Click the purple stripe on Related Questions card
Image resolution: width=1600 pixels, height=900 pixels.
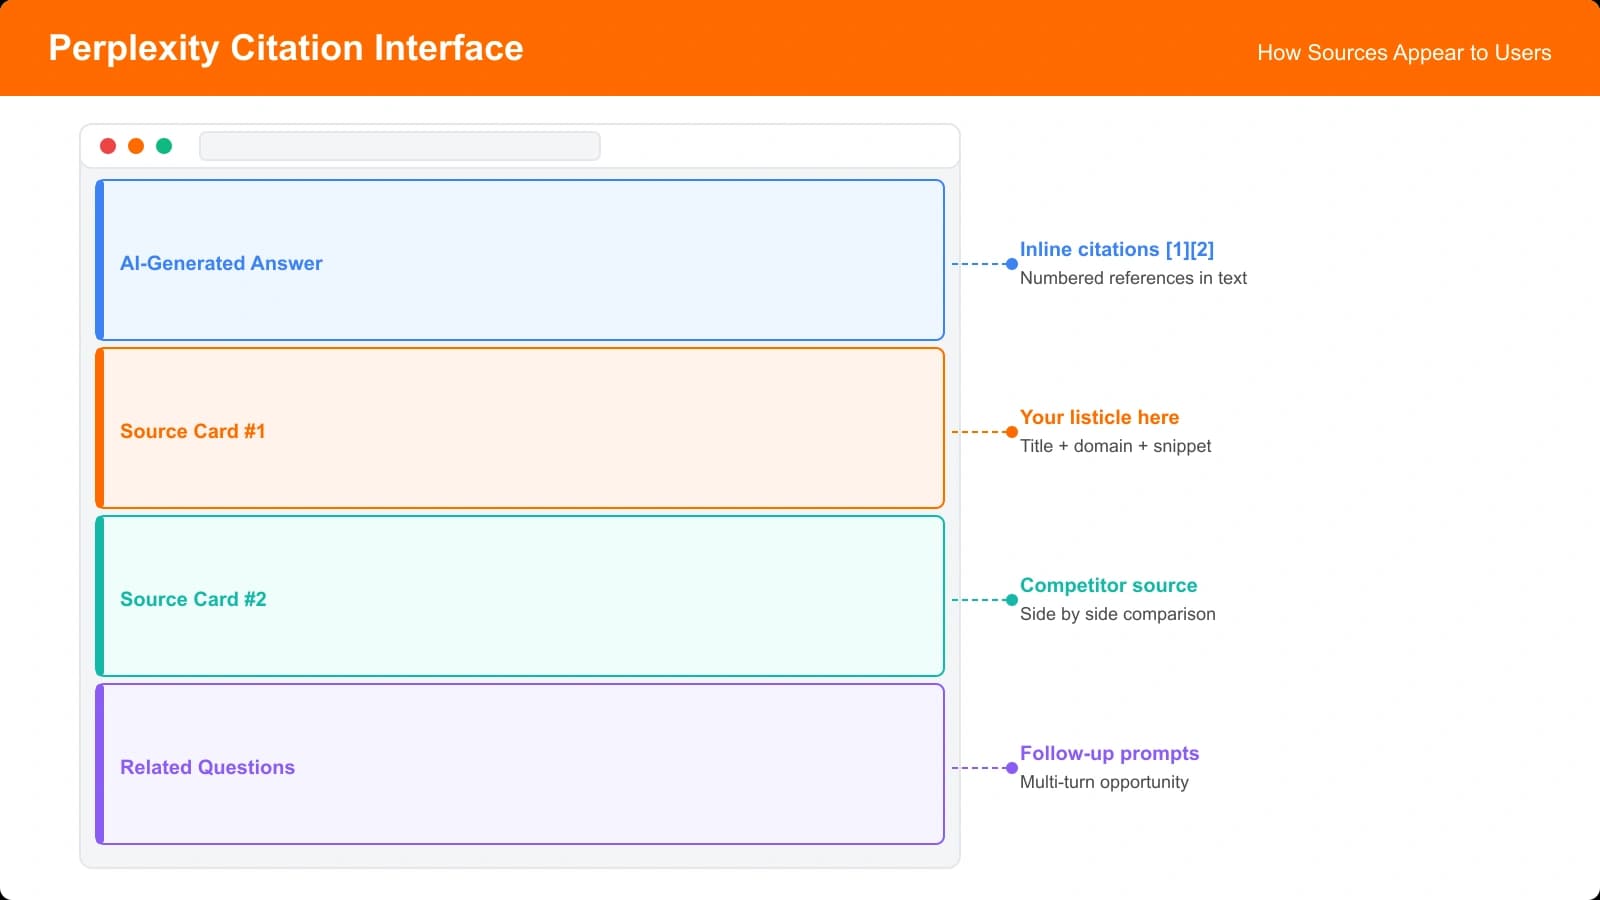point(100,764)
